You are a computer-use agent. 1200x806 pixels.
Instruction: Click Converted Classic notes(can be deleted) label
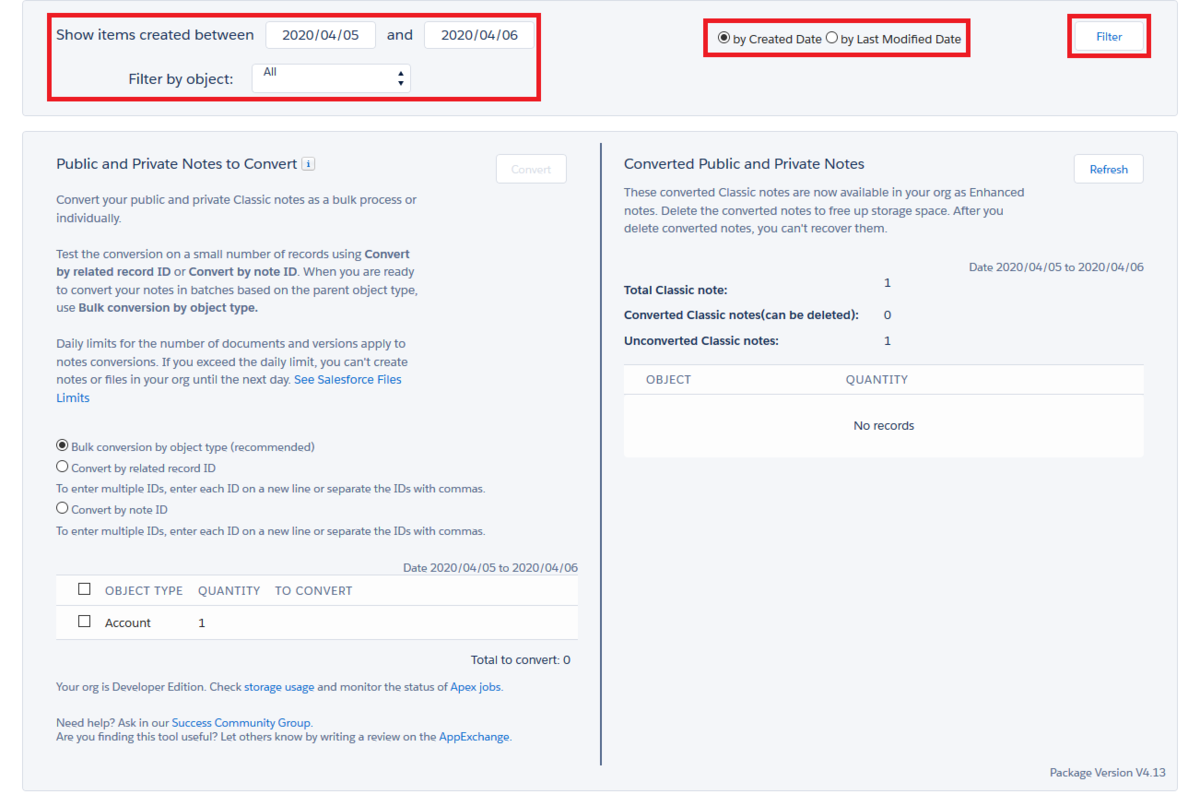741,315
